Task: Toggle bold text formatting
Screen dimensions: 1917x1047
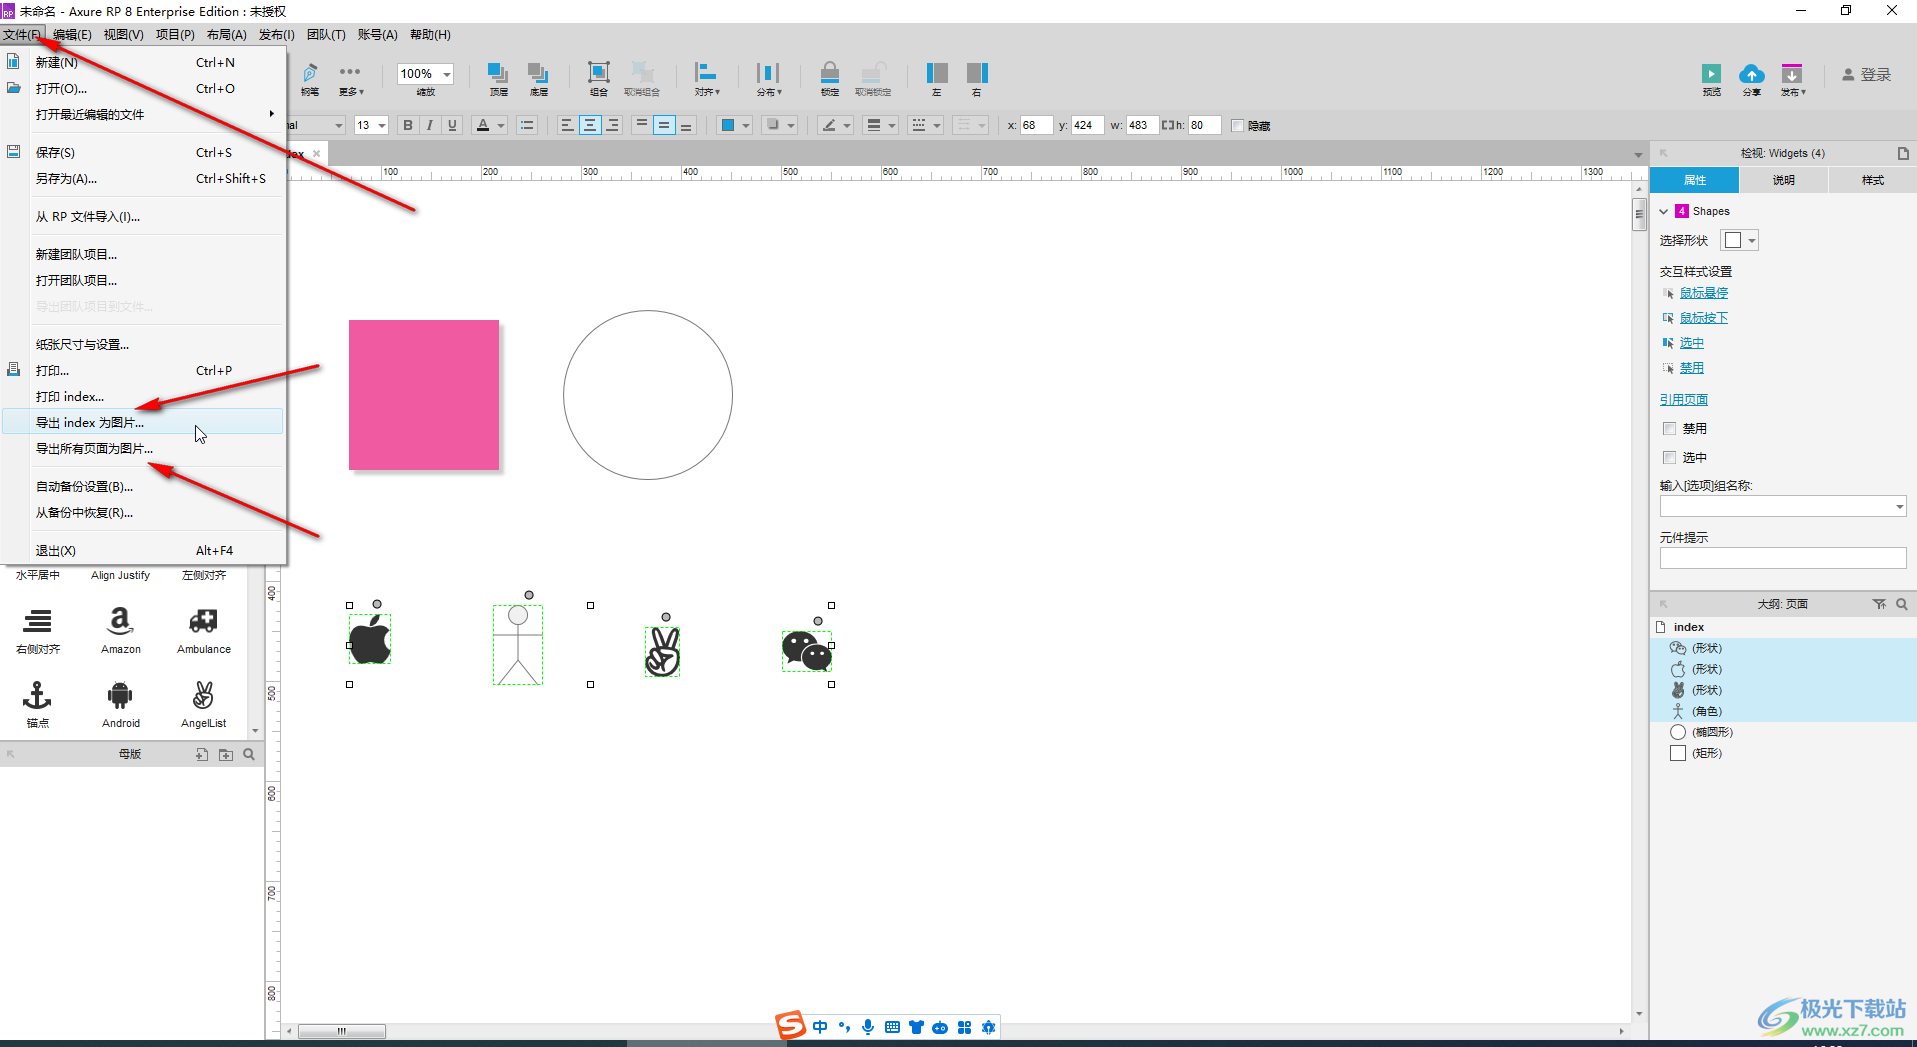Action: [407, 125]
